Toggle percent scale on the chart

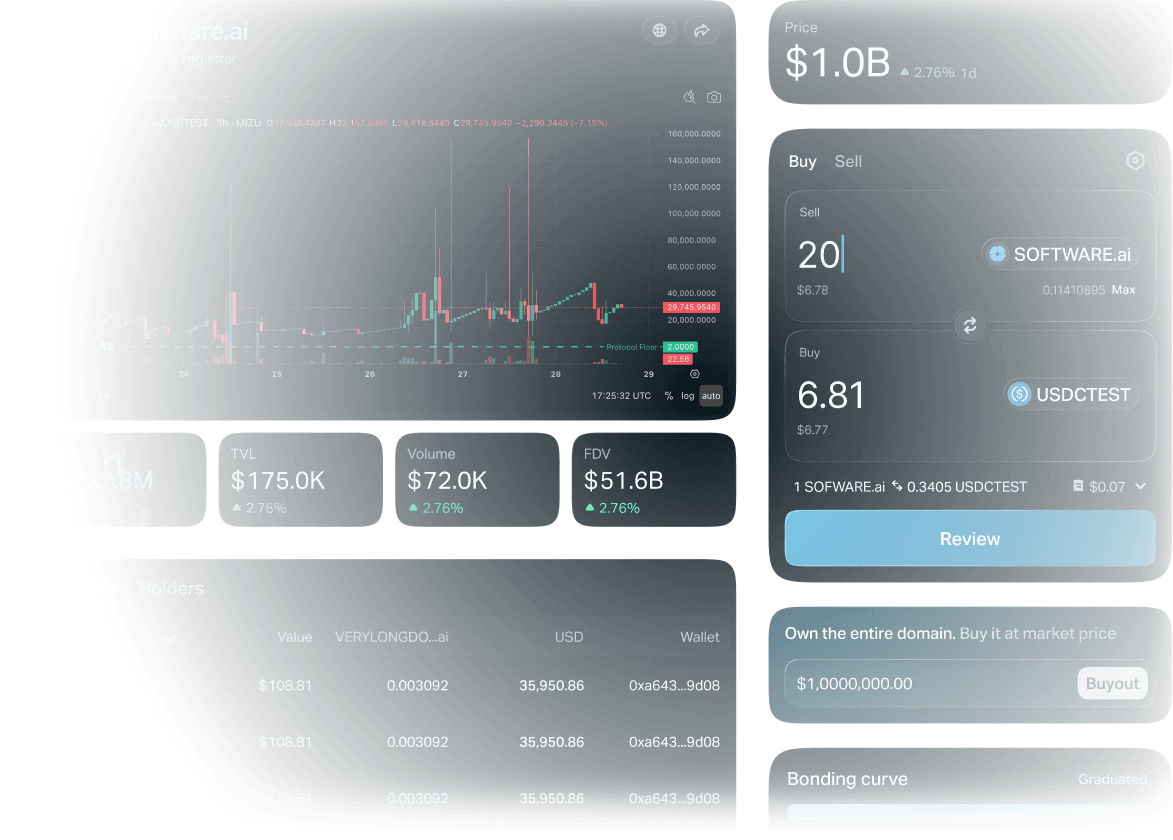[x=667, y=395]
